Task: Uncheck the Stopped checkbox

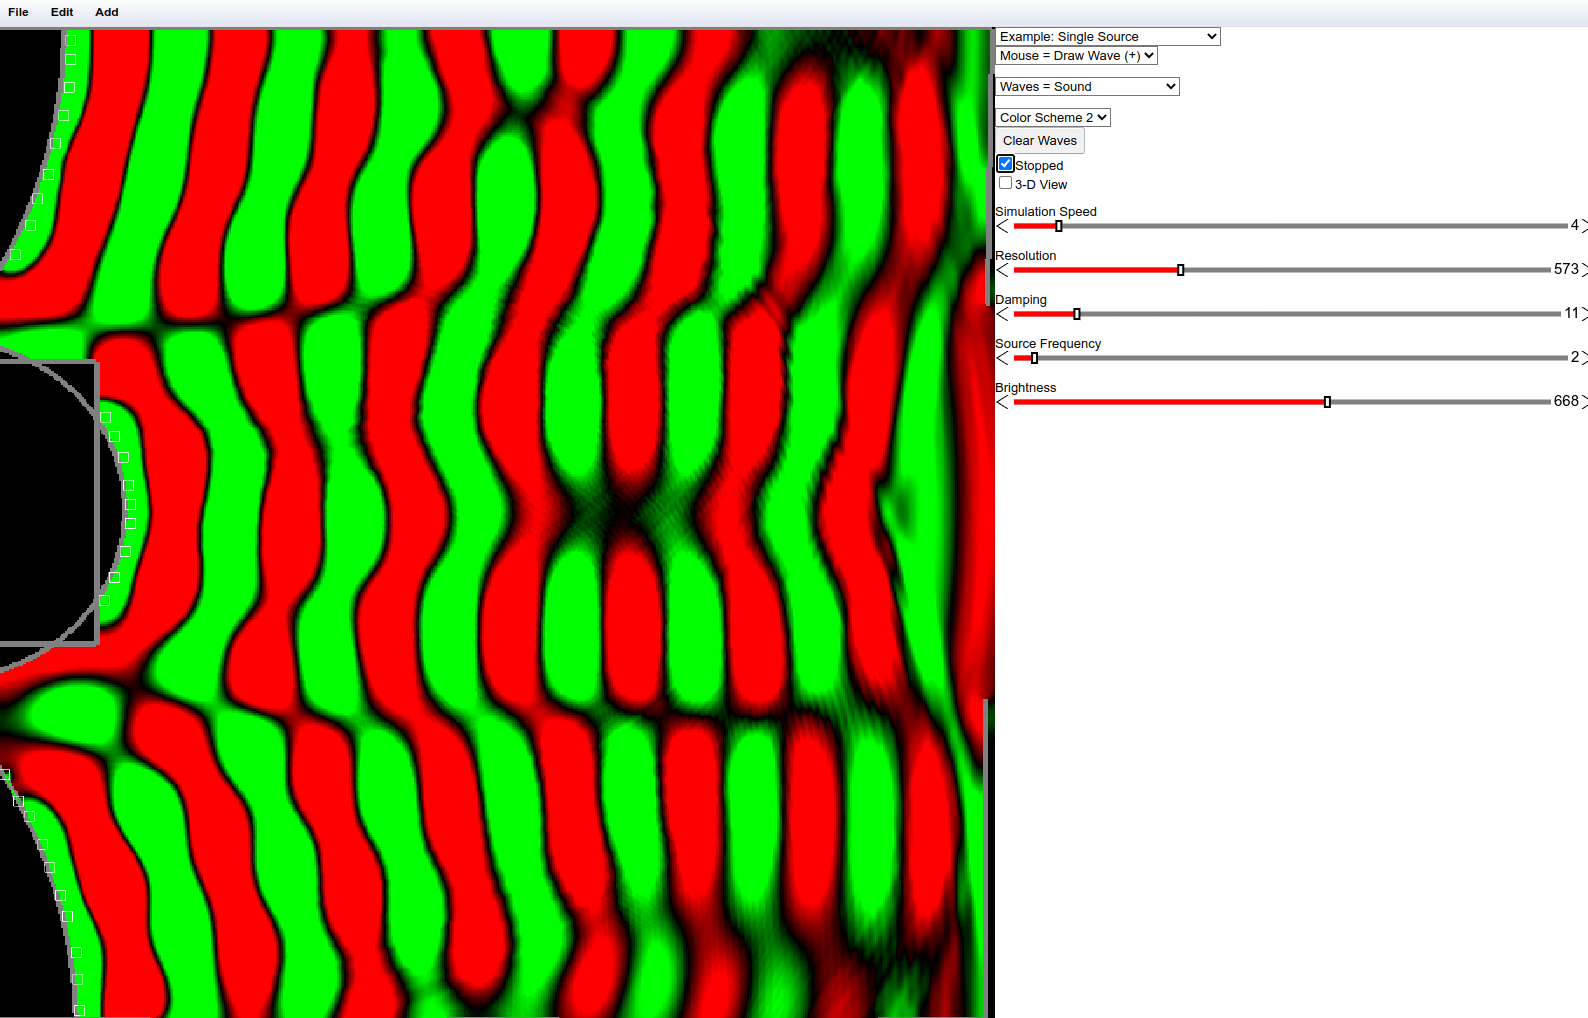Action: coord(1006,164)
